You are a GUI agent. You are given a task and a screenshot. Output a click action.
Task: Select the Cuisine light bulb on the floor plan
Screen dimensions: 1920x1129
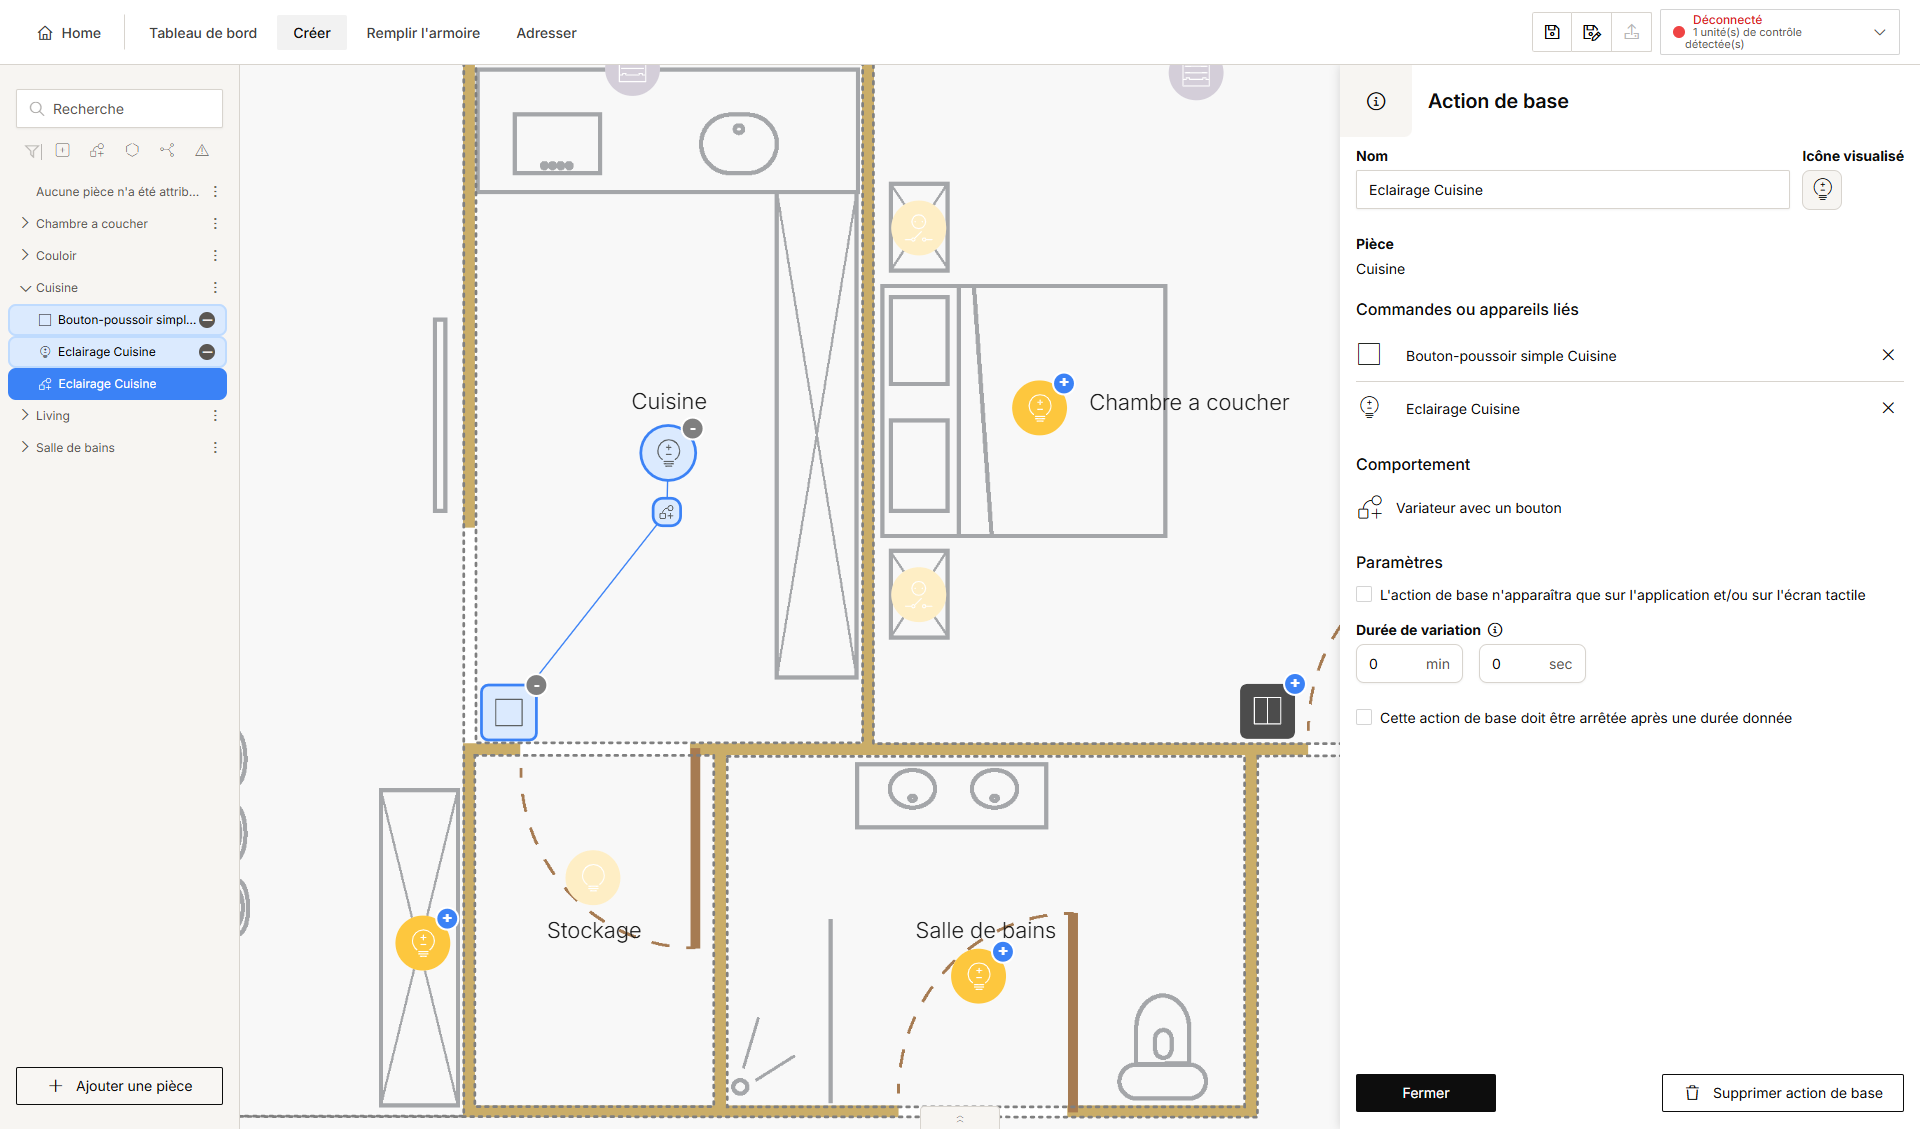pyautogui.click(x=668, y=453)
